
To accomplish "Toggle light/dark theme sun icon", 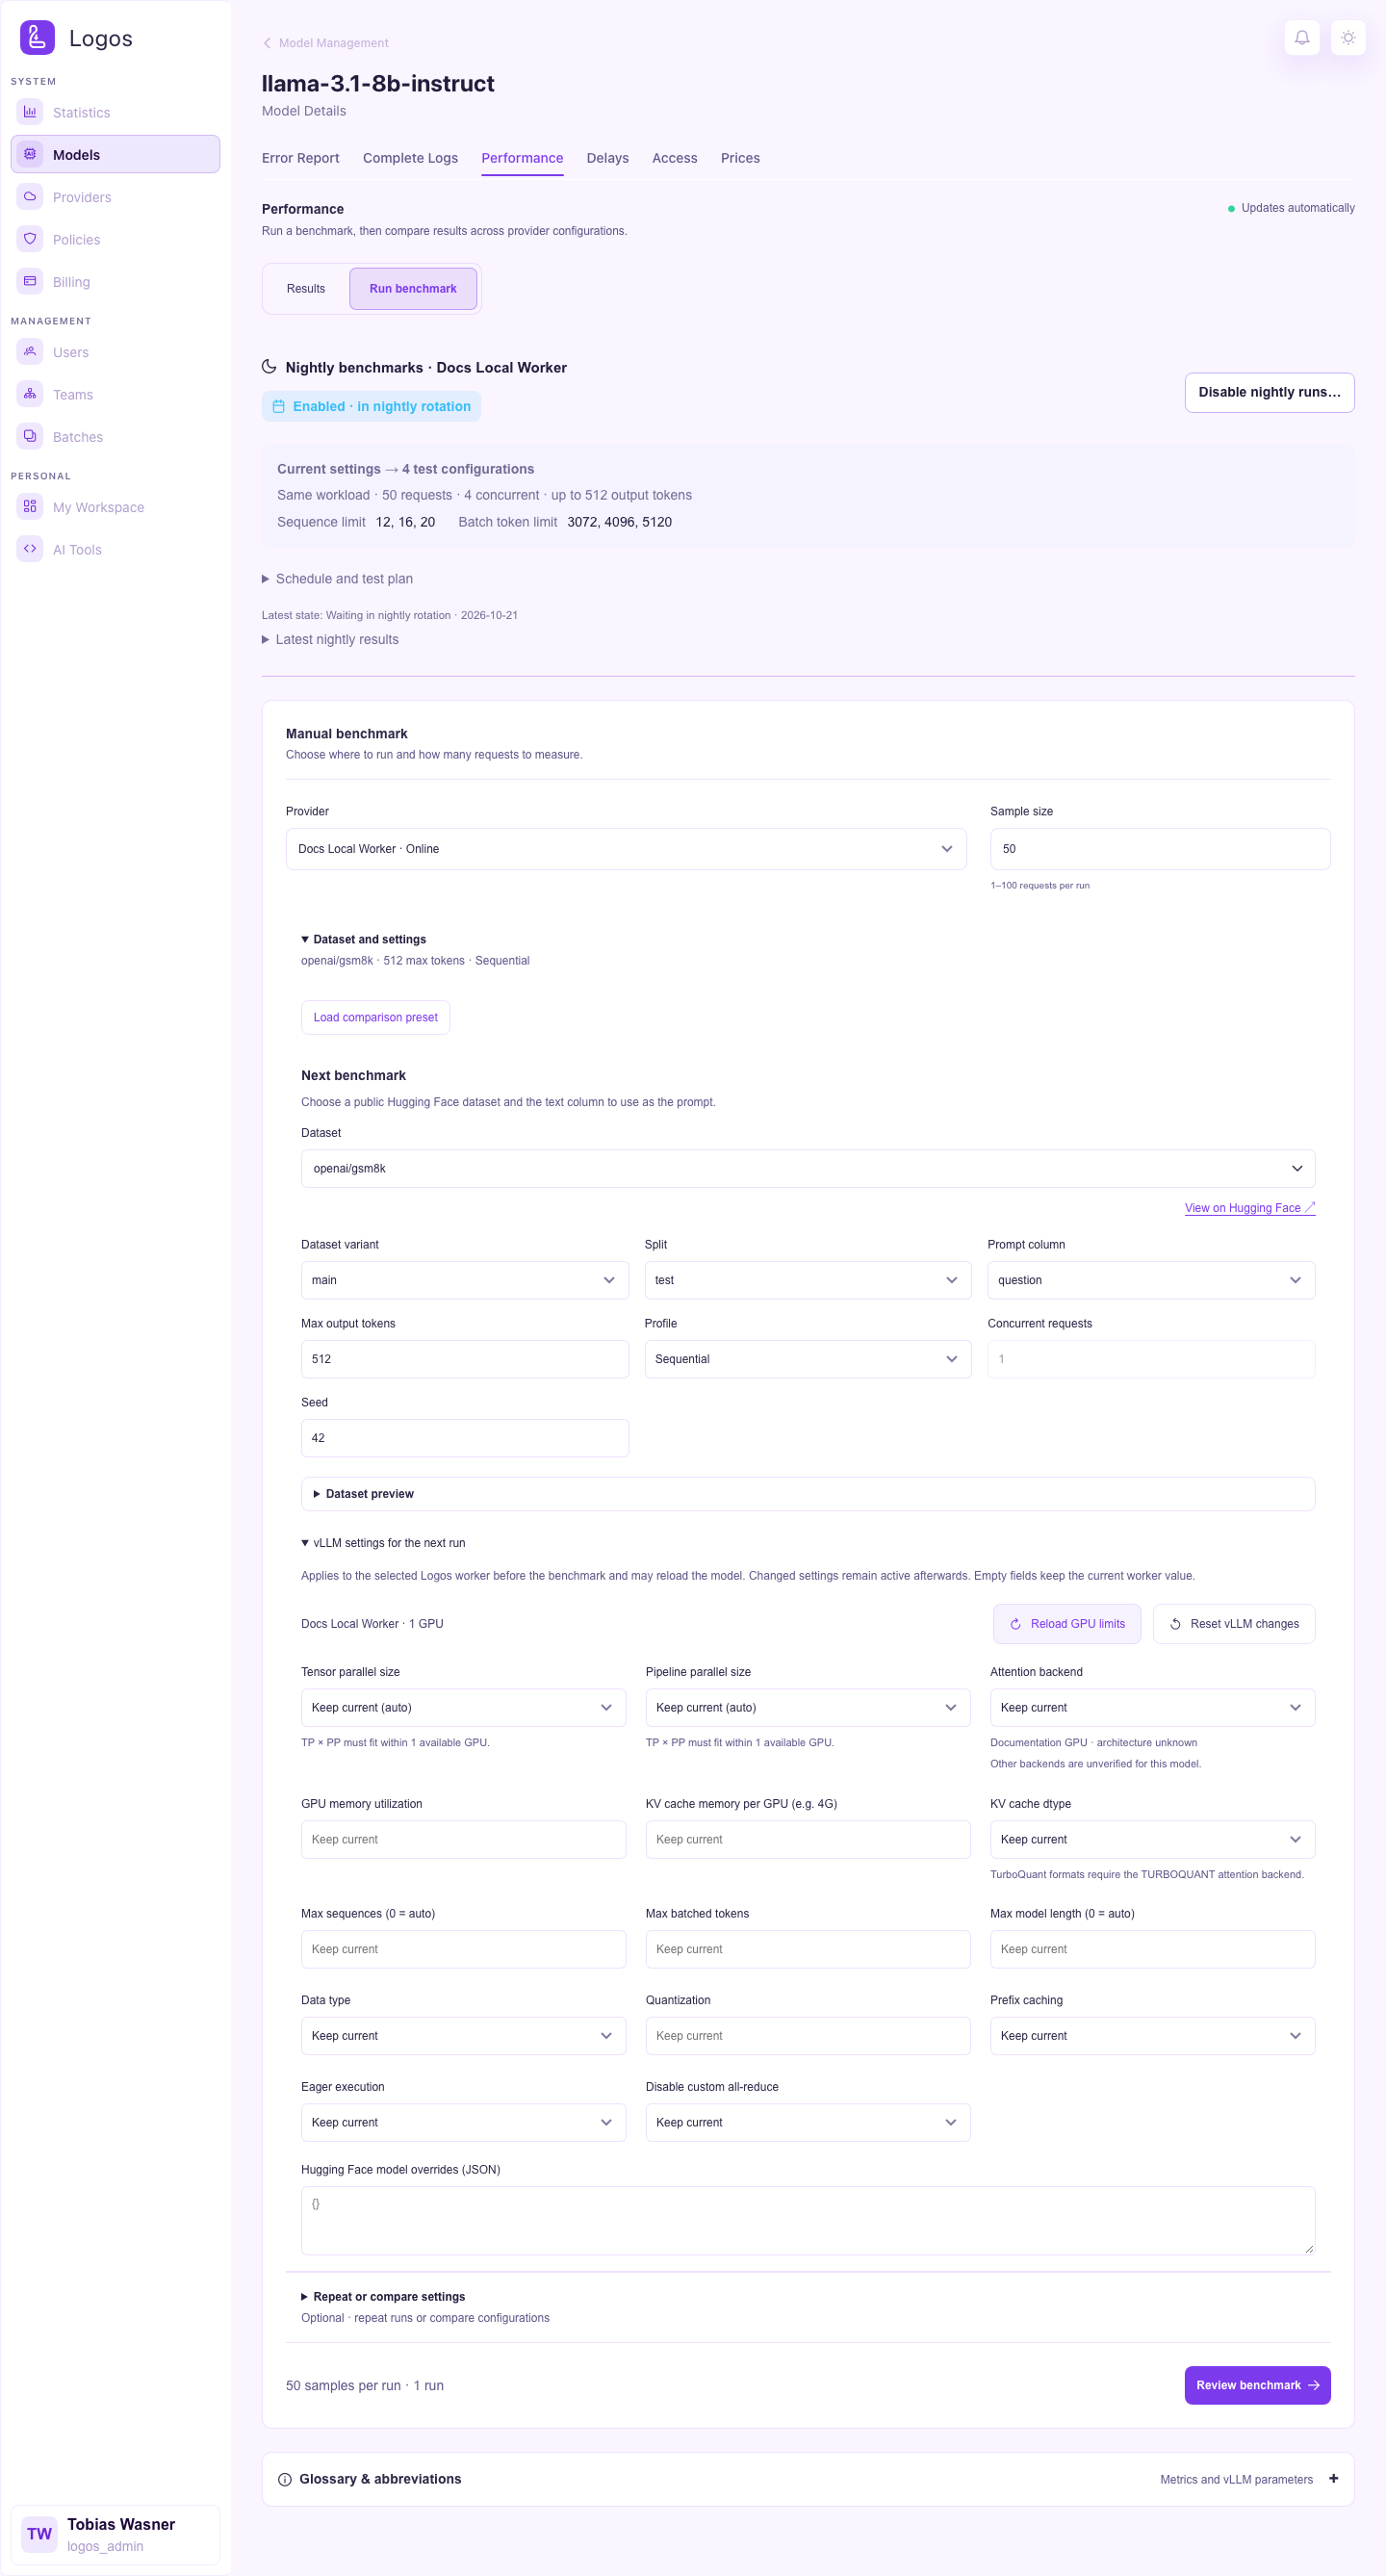I will pos(1348,38).
